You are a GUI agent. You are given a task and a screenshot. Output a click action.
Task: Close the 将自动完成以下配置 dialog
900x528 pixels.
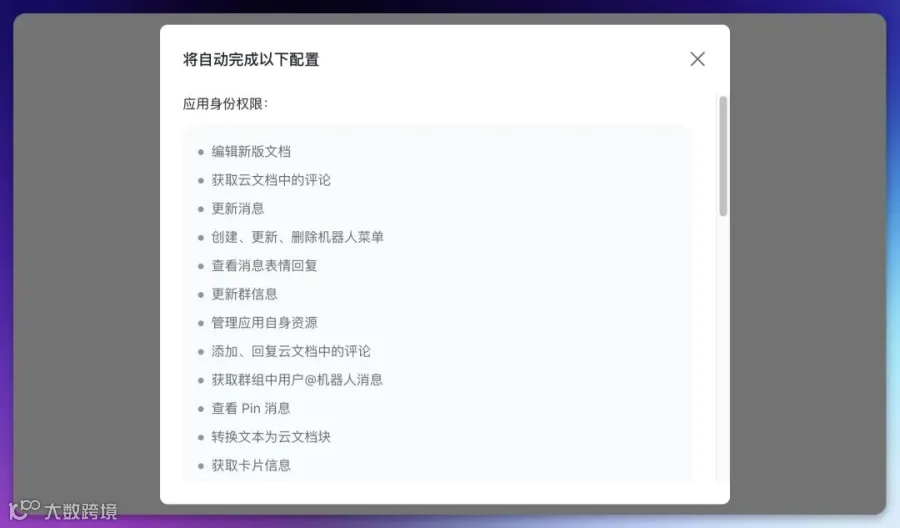(697, 59)
